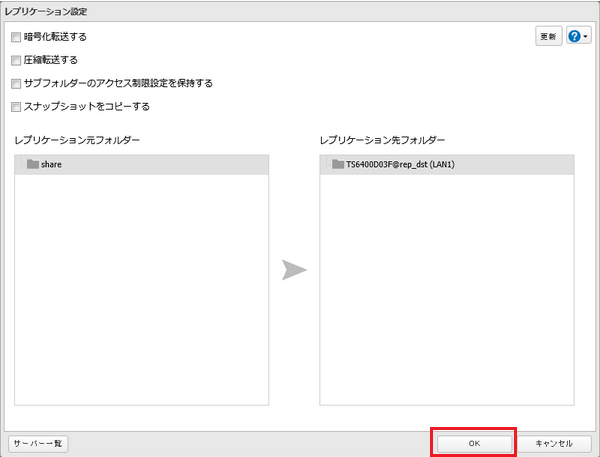The image size is (600, 457).
Task: Select TS6400D03F@rep_dst (LAN1) destination row
Action: pos(446,164)
